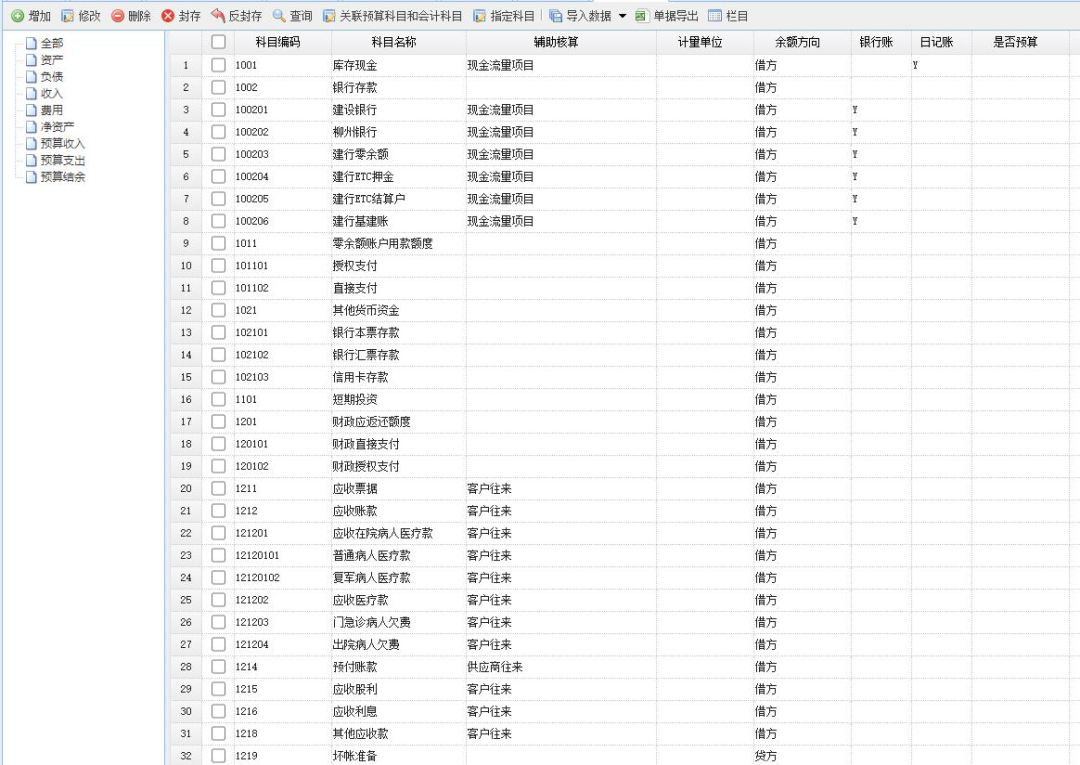Click the 日记账 Y cell of row 1001
The height and width of the screenshot is (765, 1080).
(941, 65)
